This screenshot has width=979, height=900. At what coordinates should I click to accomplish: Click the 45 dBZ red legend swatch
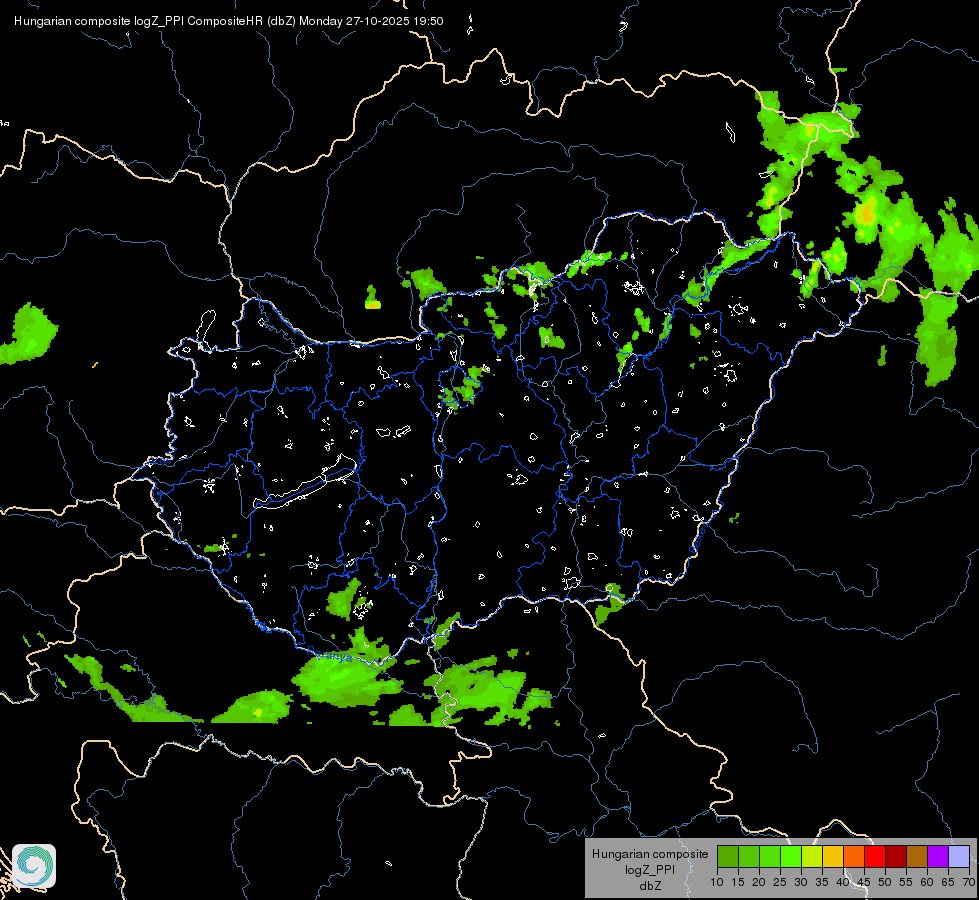pyautogui.click(x=875, y=856)
